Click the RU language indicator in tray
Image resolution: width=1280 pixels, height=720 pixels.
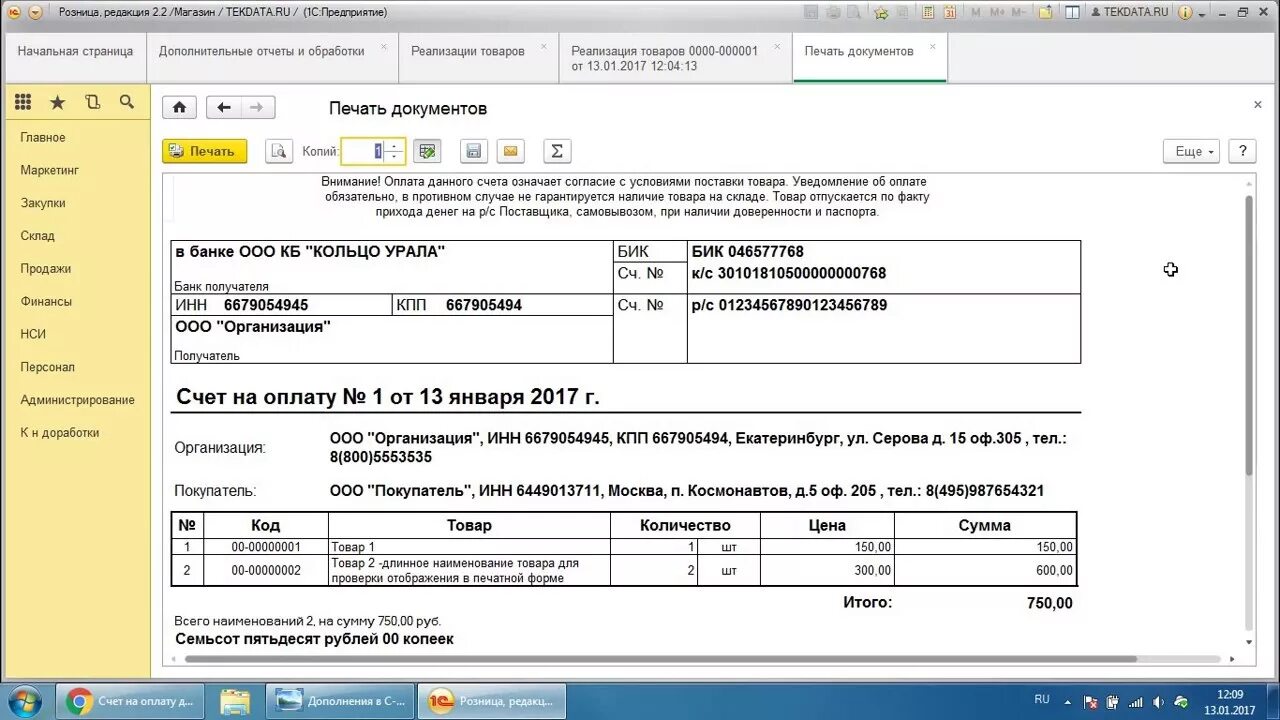[1042, 700]
